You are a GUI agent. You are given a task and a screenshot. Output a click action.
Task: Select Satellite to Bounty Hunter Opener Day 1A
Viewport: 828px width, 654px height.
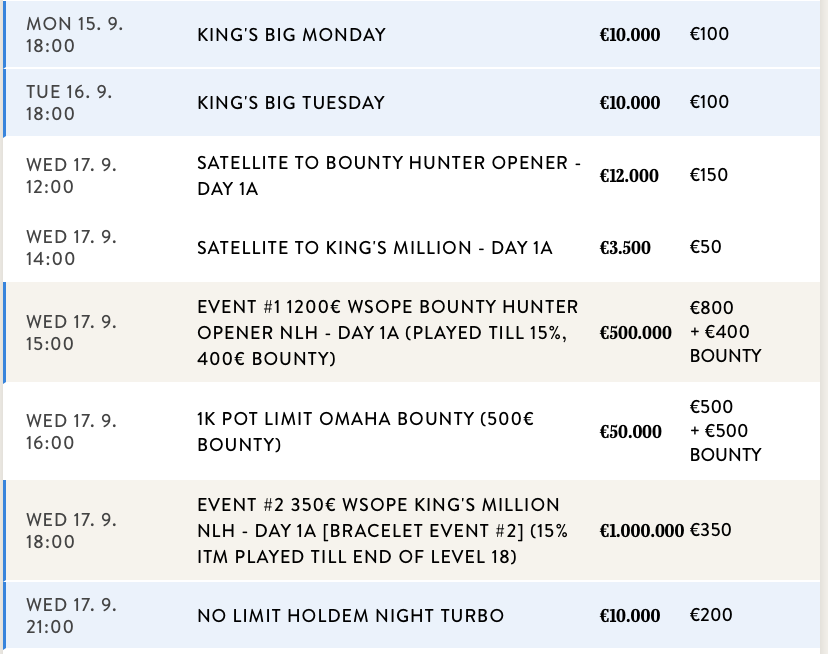coord(389,176)
